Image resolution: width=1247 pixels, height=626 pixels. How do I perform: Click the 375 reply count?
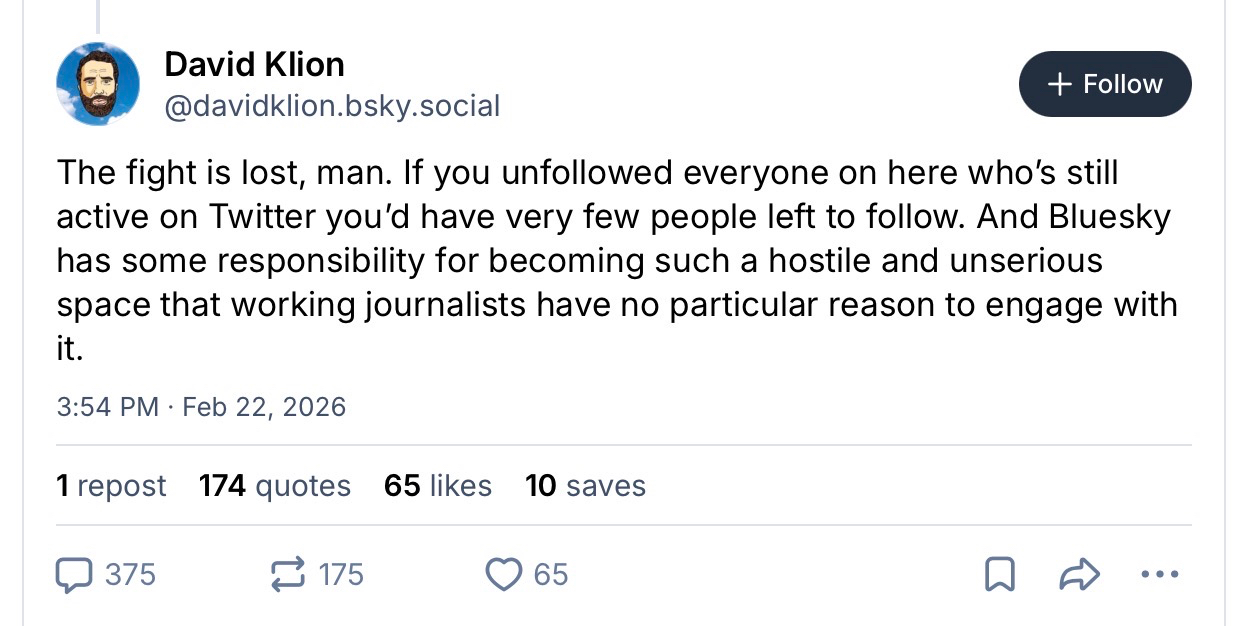[130, 574]
